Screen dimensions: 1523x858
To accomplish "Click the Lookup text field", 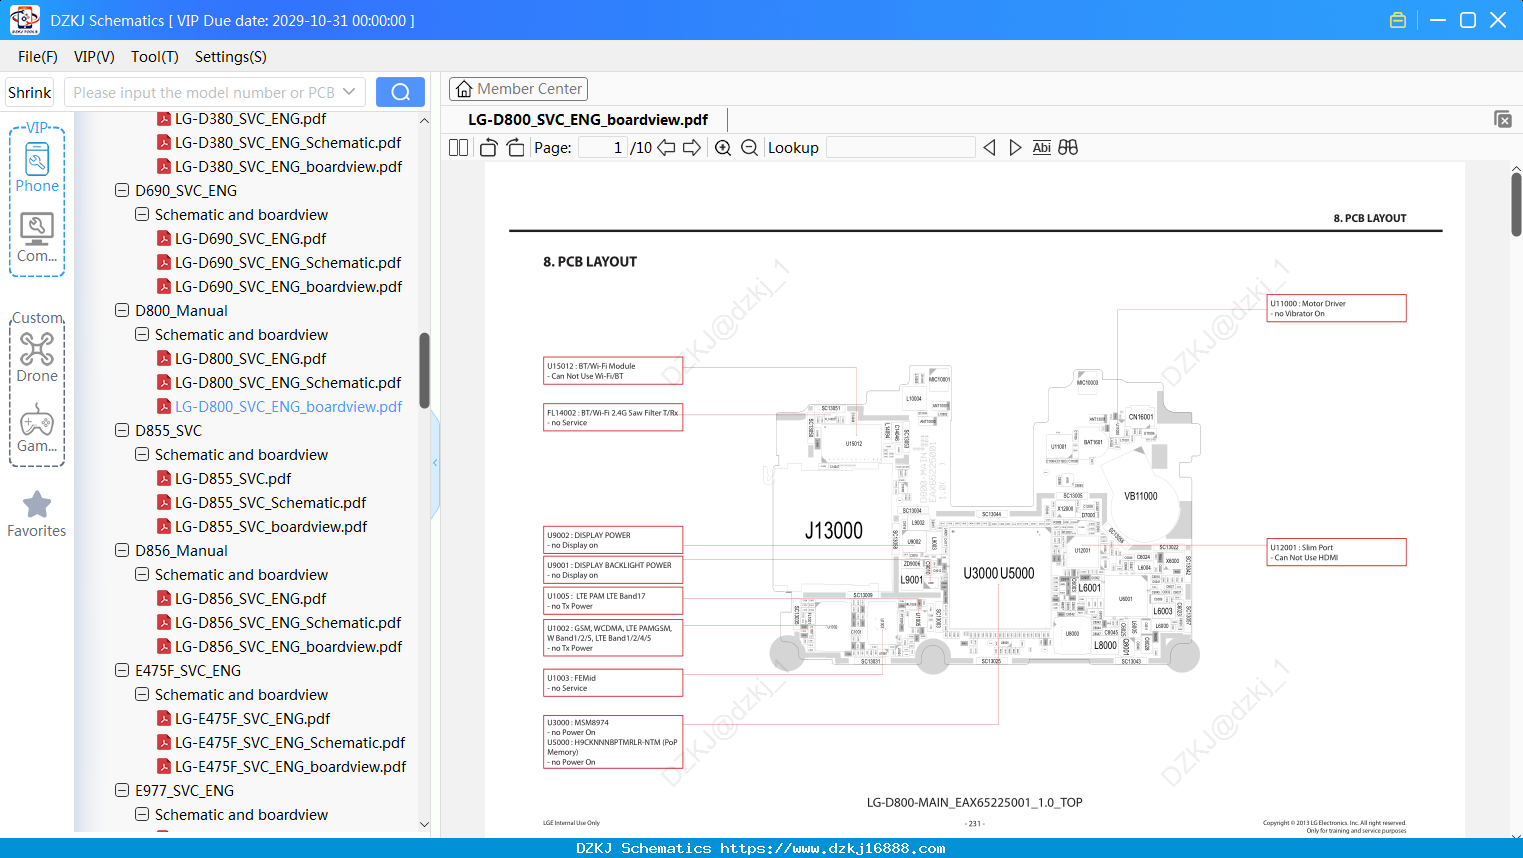I will tap(900, 148).
